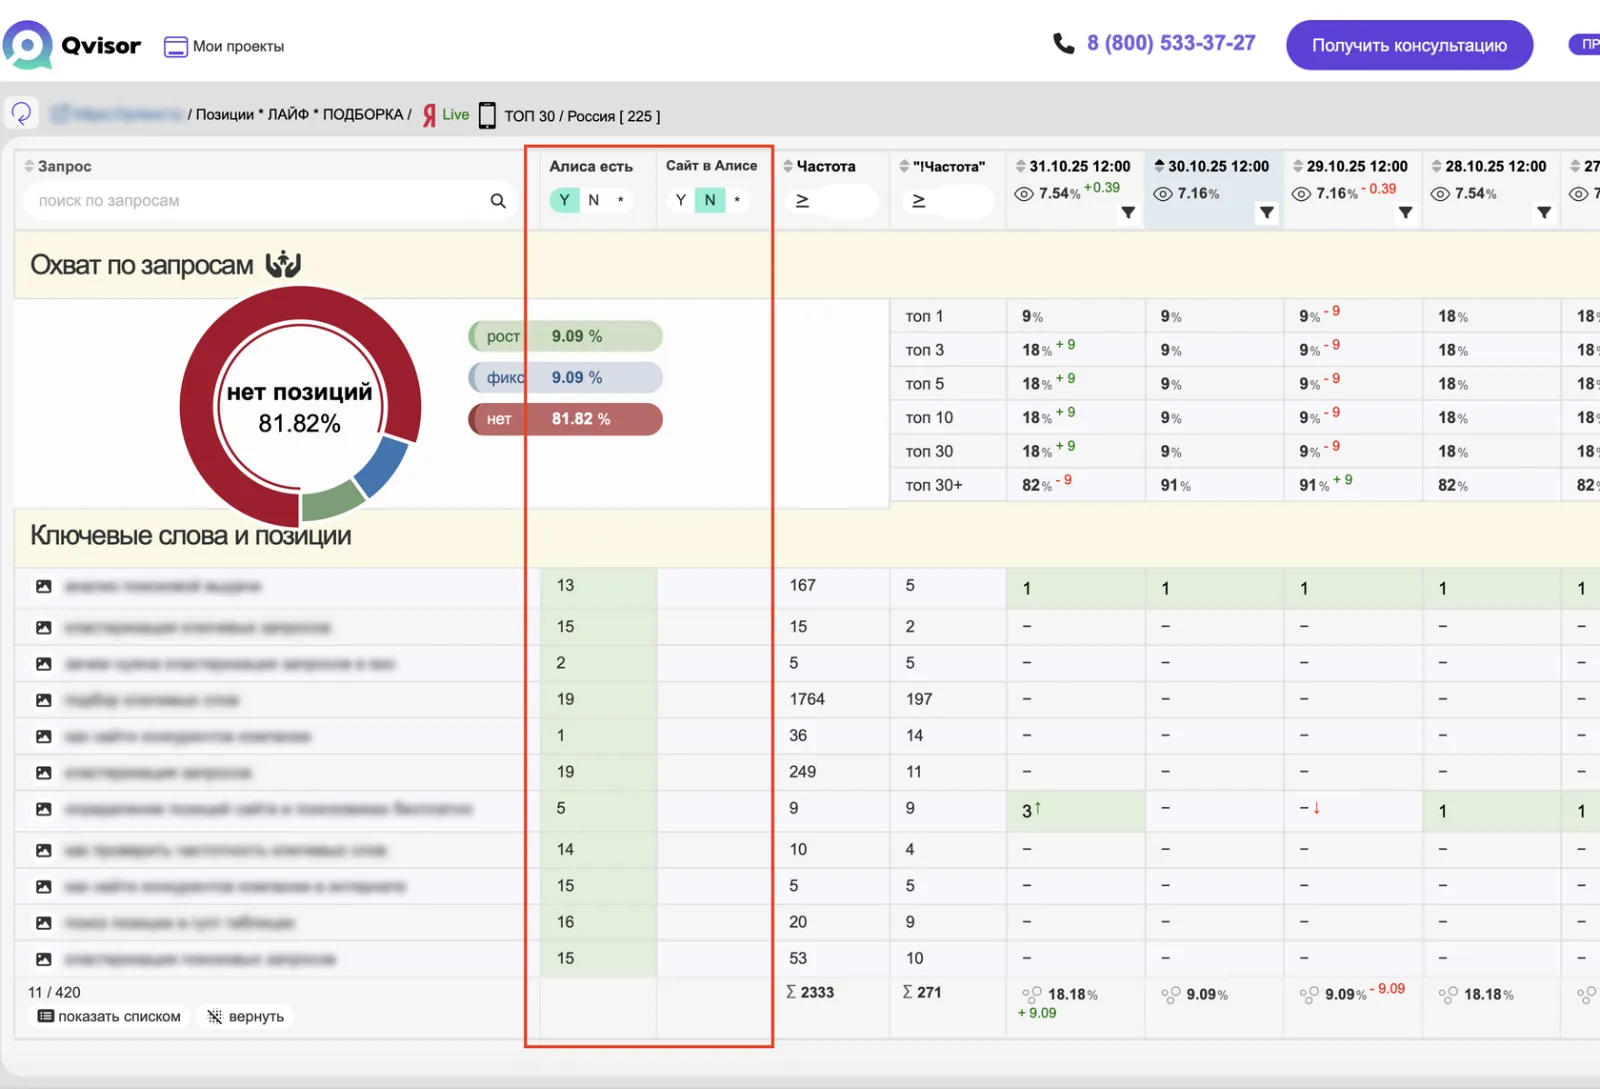
Task: Click the Yandex Live icon
Action: coord(445,115)
